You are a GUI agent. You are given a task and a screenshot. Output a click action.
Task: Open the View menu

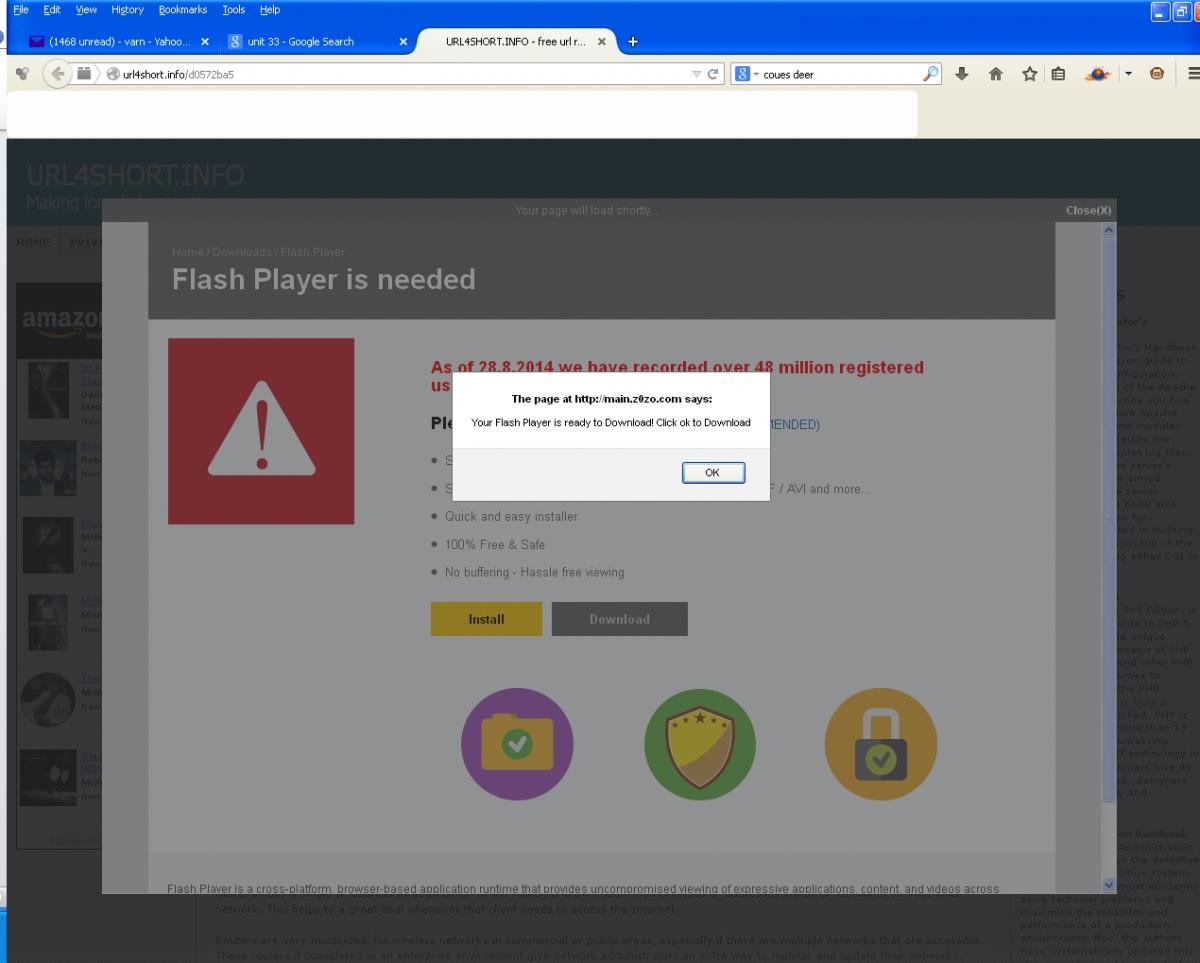87,10
